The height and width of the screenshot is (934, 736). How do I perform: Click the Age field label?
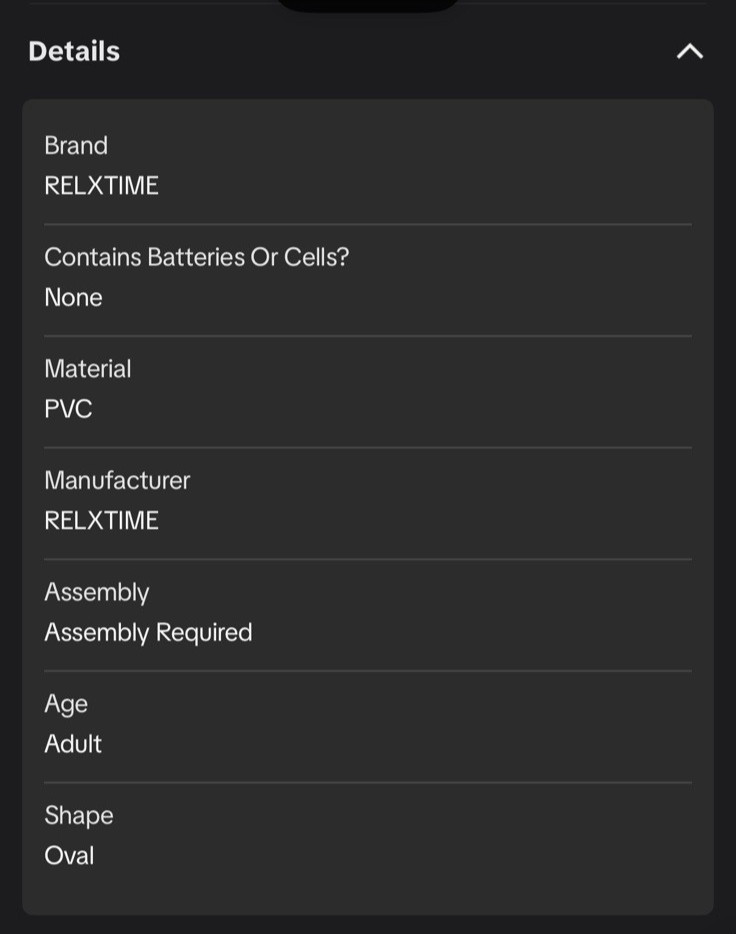tap(66, 704)
